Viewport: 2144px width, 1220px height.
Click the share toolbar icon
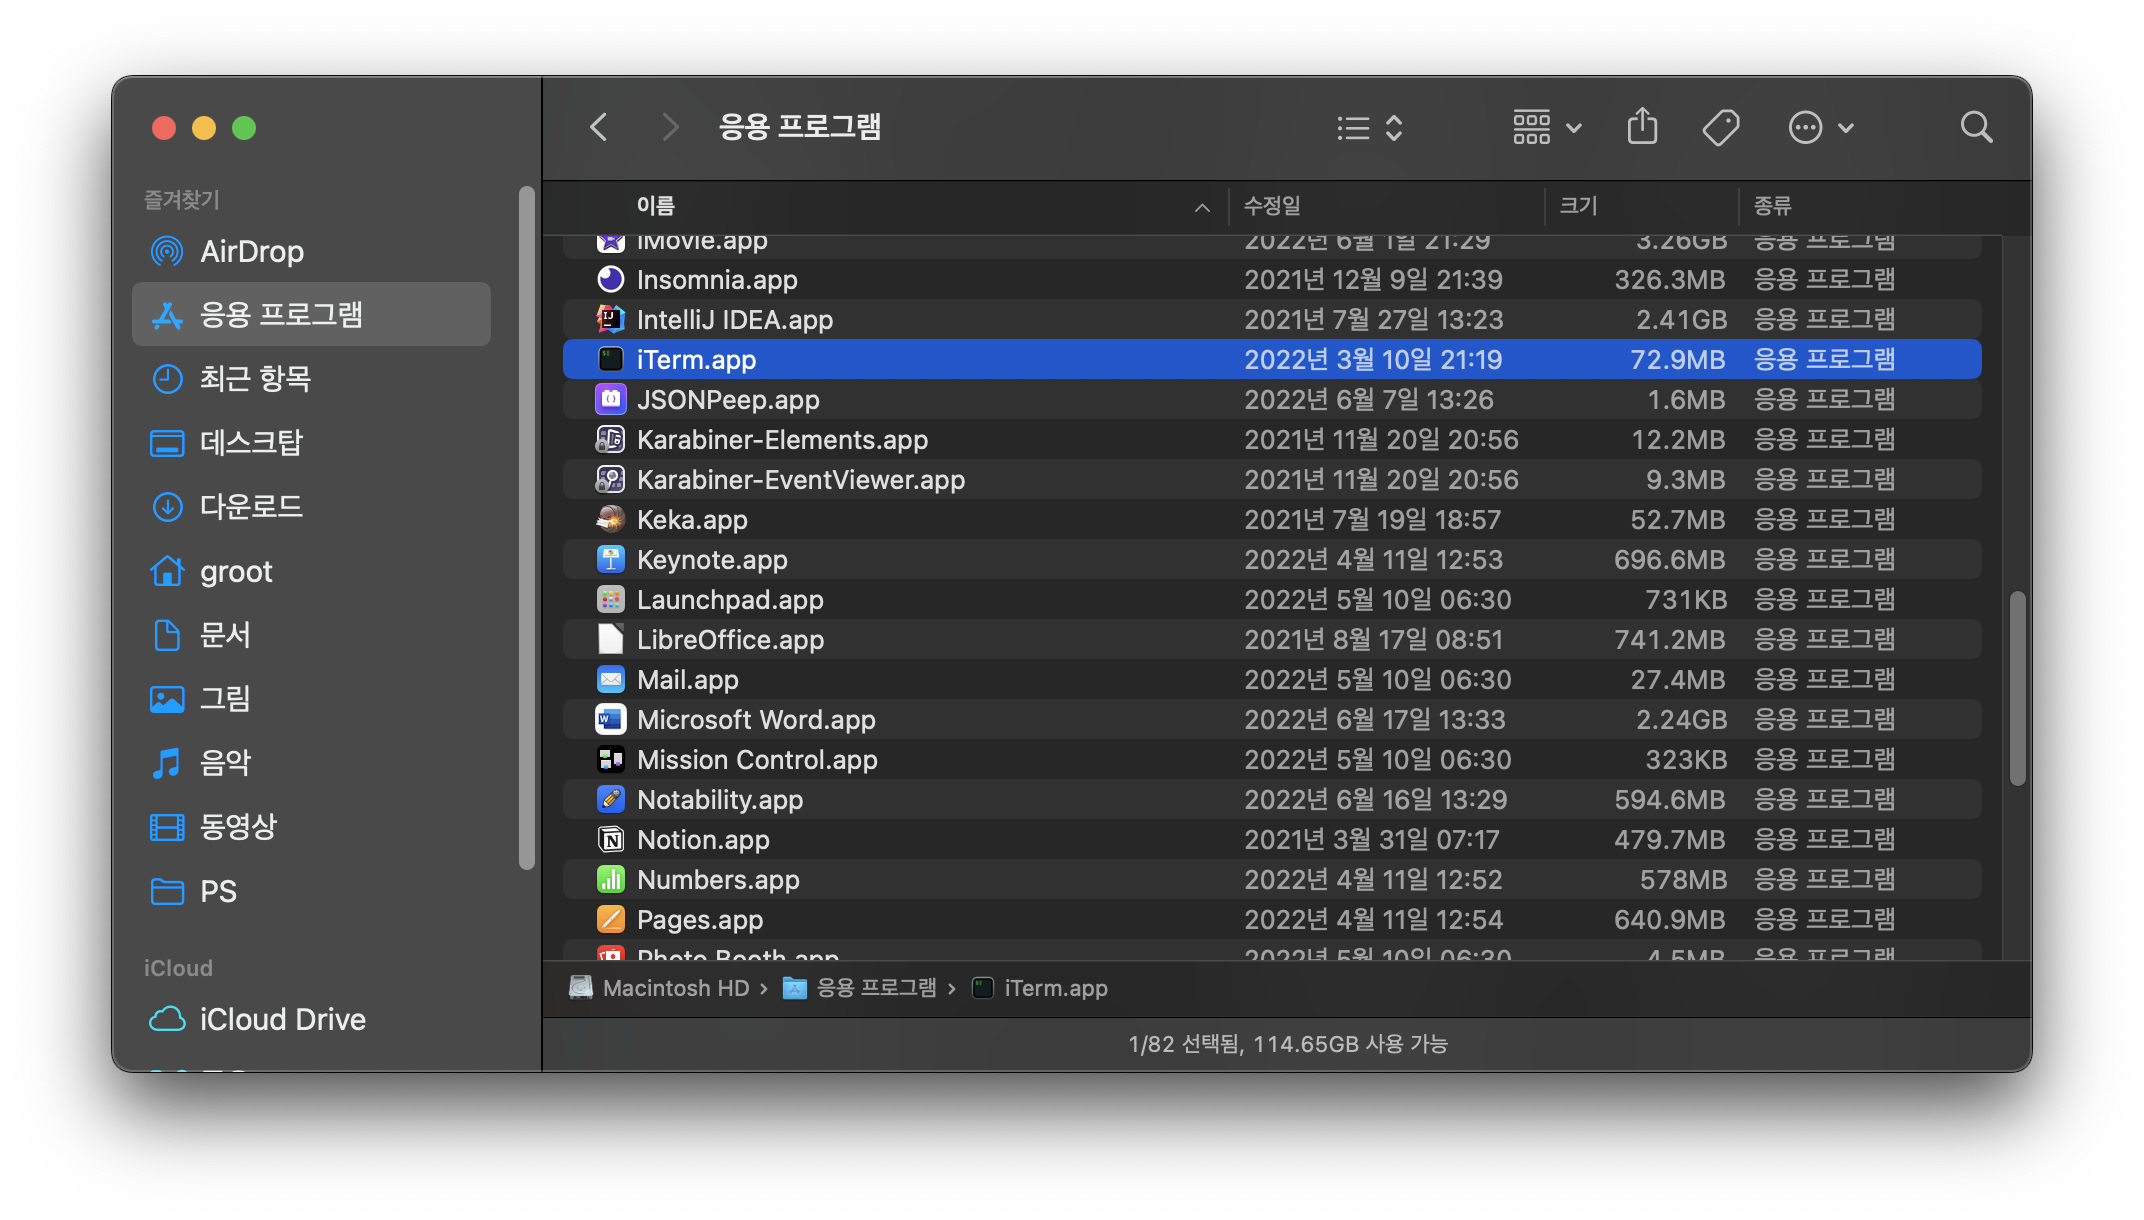coord(1642,127)
